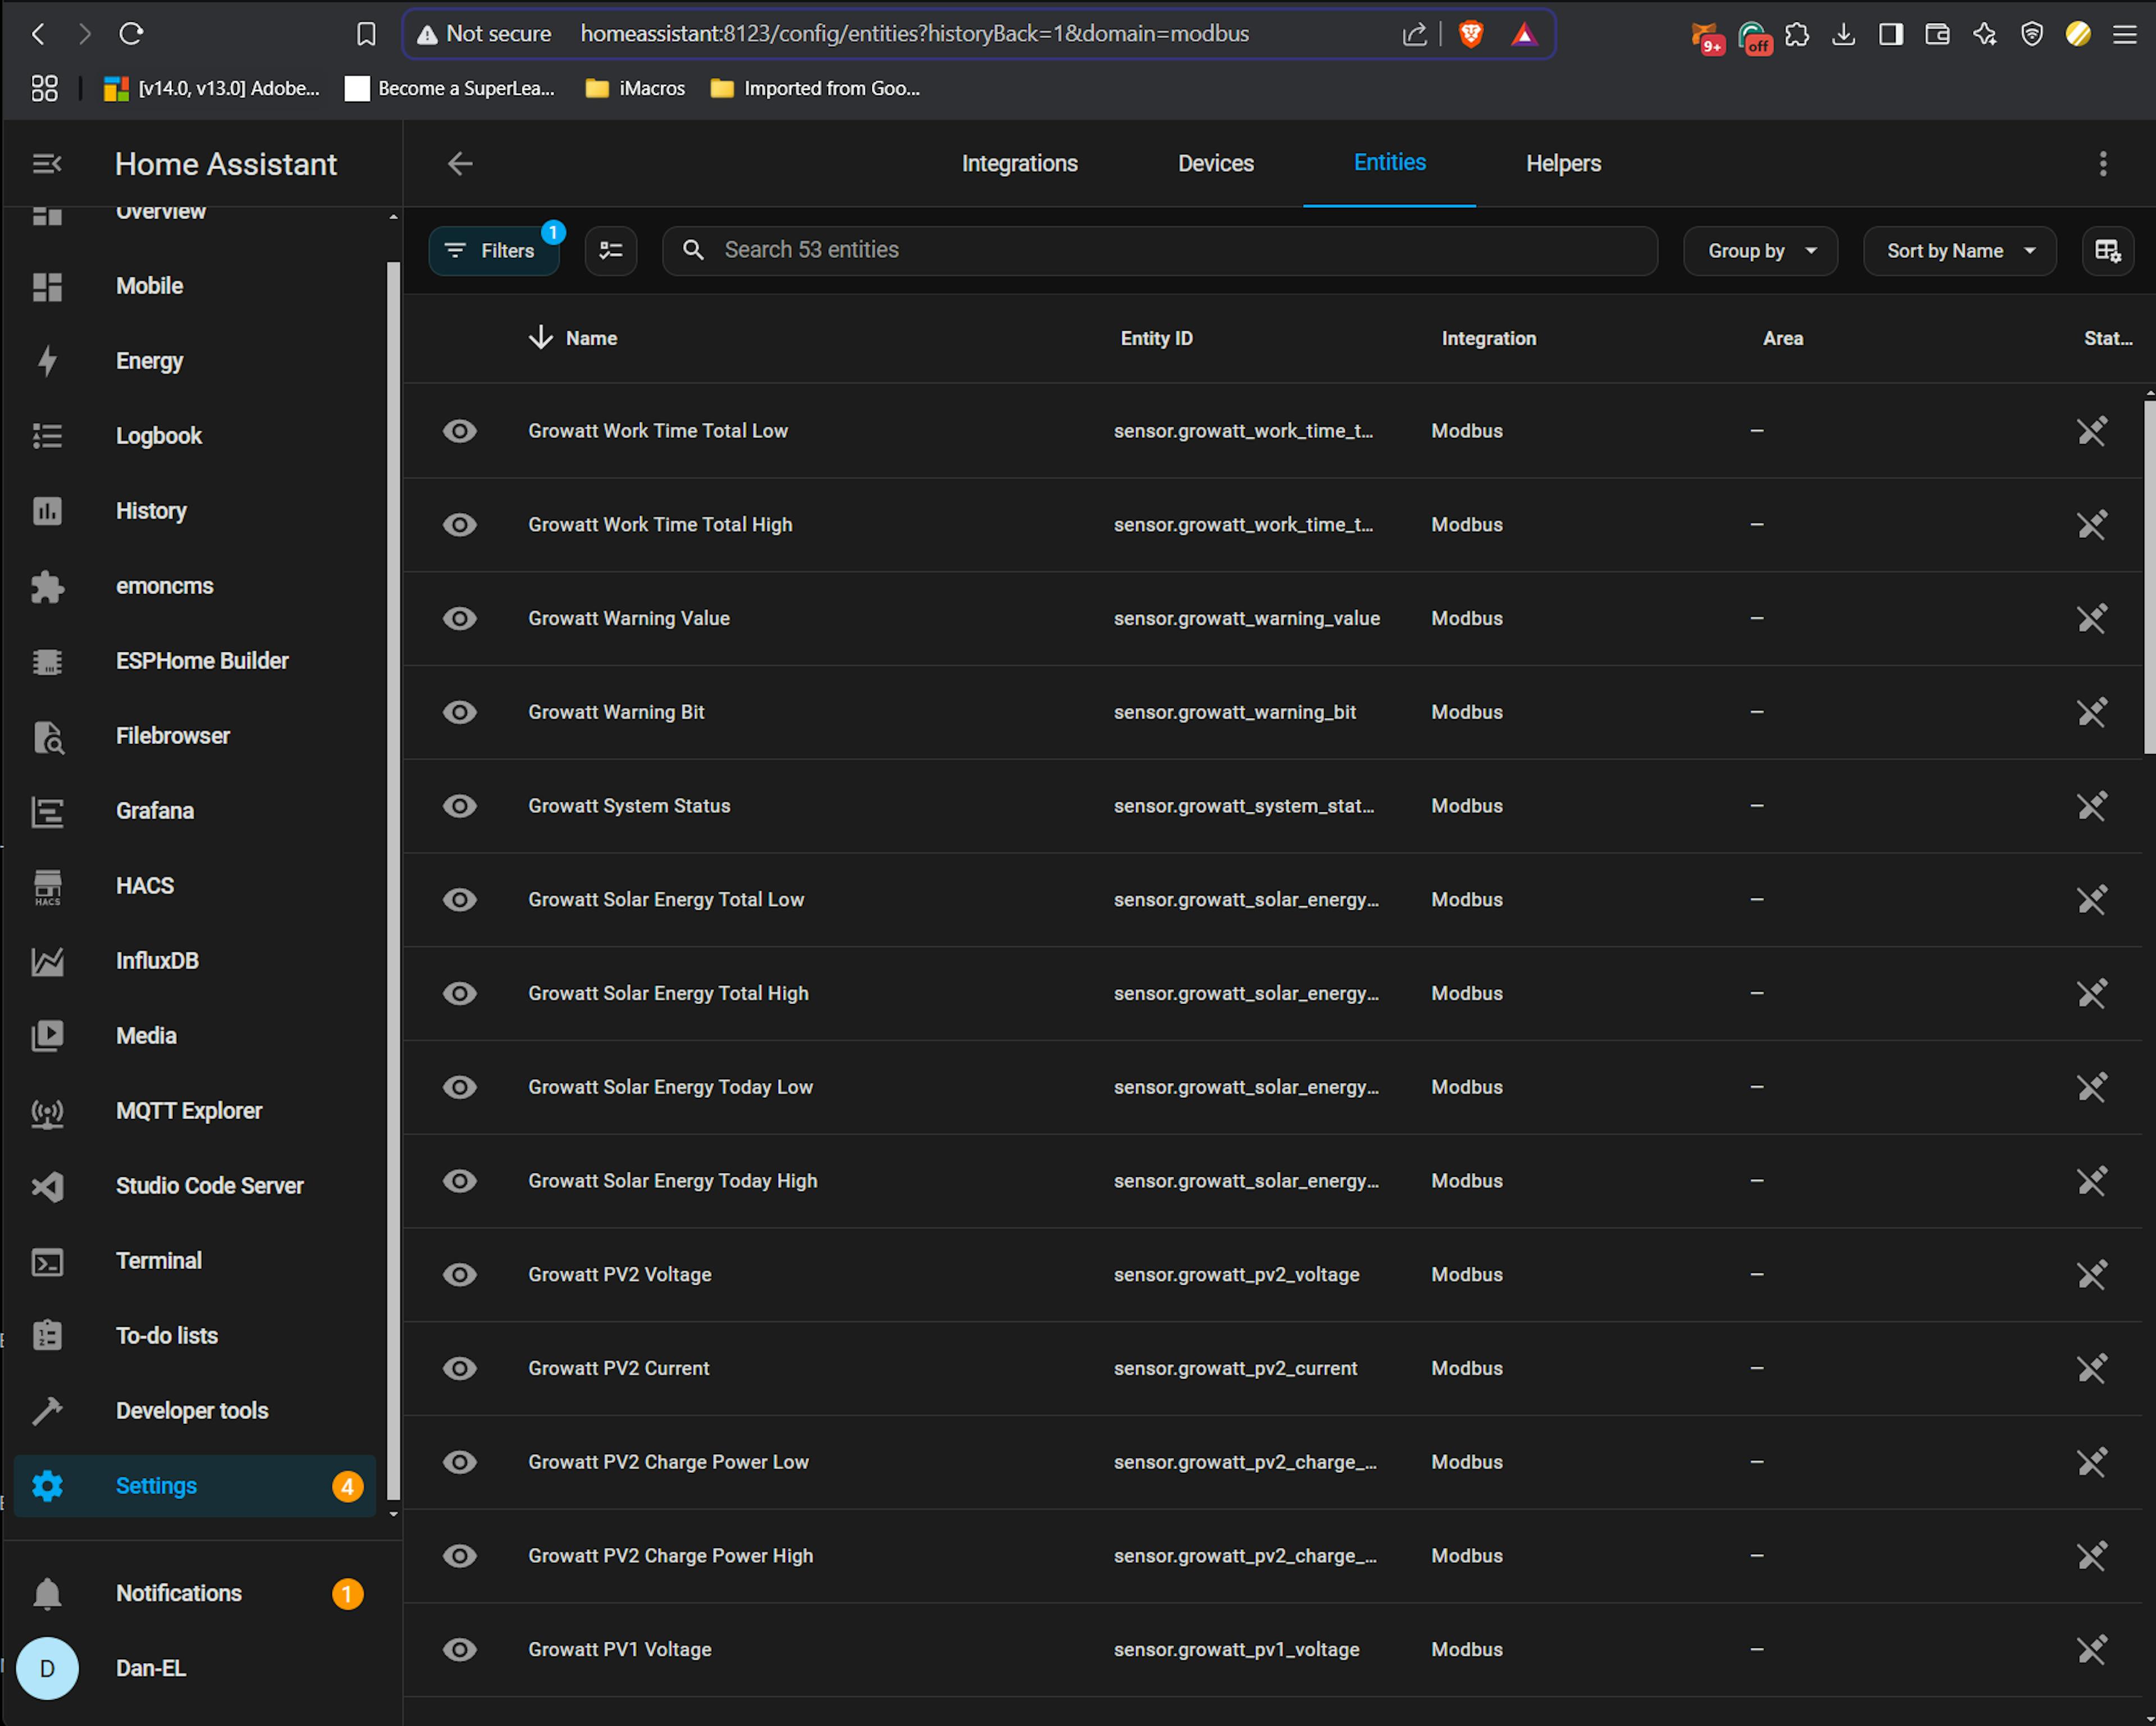Viewport: 2156px width, 1726px height.
Task: Open Studio Code Server from sidebar
Action: 209,1186
